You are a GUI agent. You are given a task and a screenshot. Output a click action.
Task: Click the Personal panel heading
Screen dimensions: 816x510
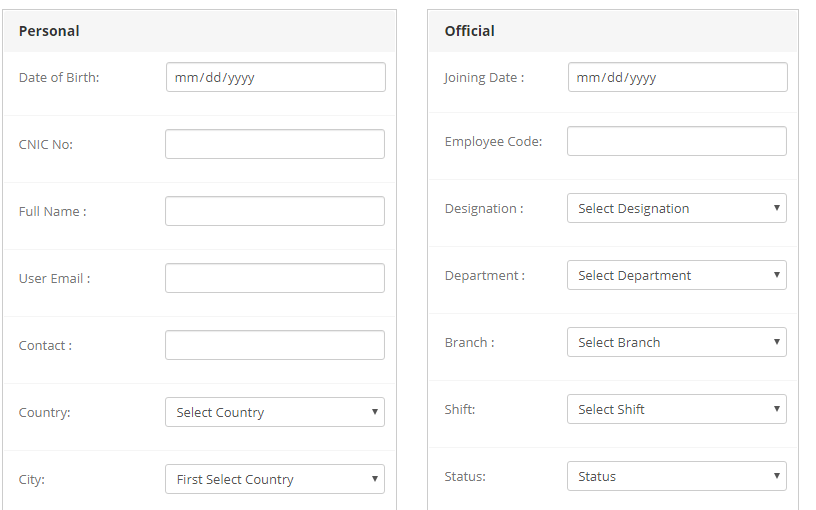point(49,31)
